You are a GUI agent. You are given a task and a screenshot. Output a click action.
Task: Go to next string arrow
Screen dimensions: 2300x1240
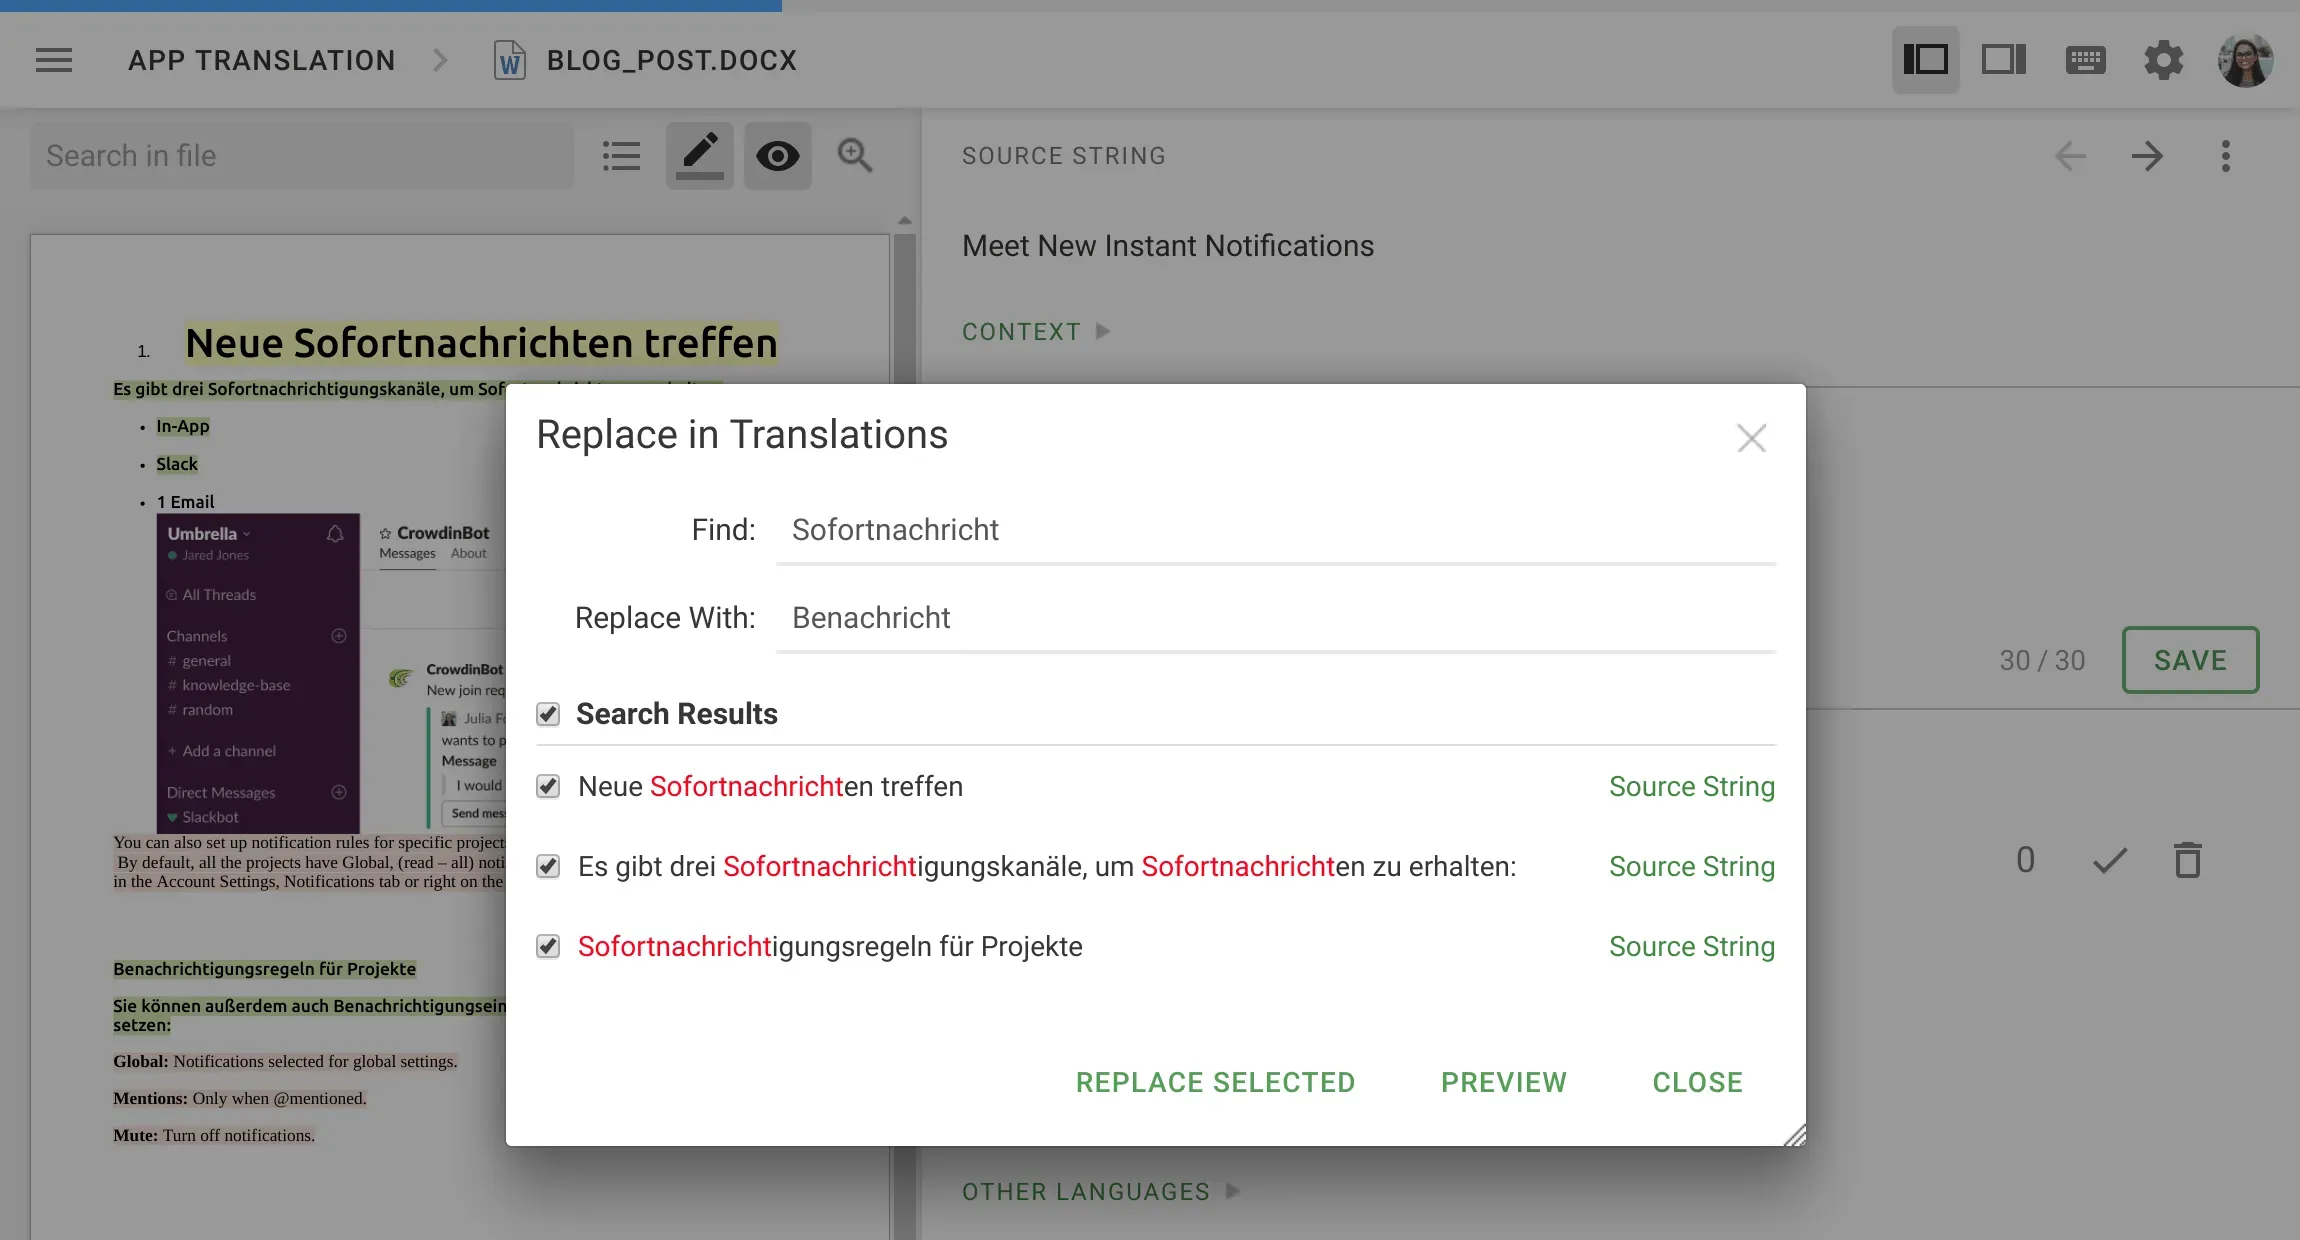[x=2147, y=156]
